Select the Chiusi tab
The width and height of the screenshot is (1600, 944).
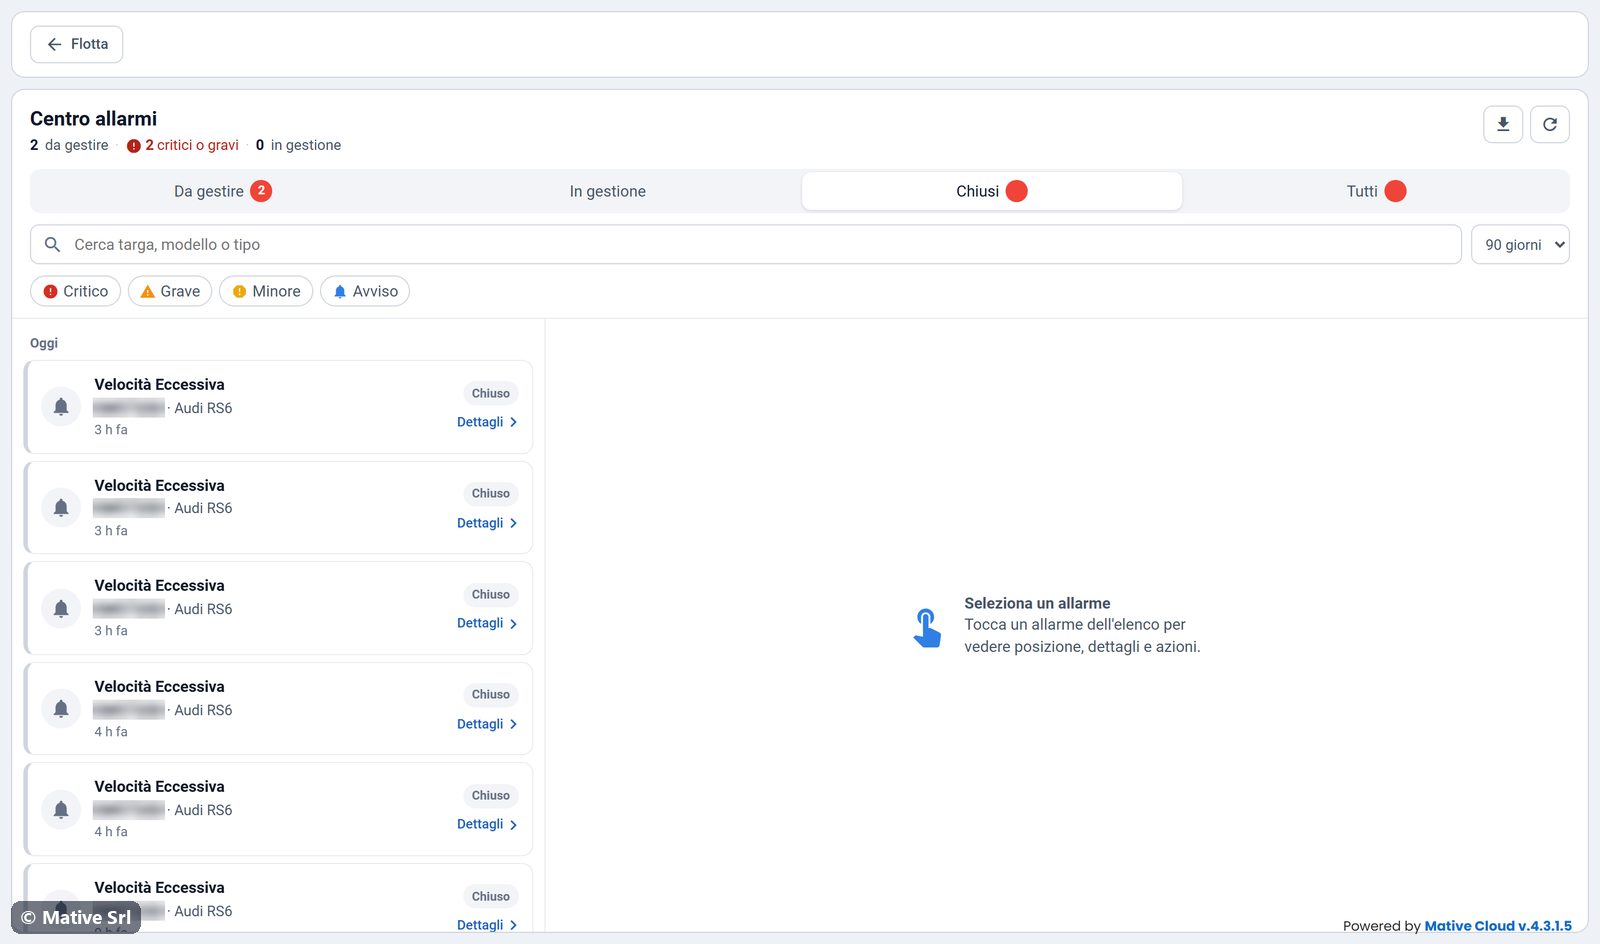click(x=991, y=191)
